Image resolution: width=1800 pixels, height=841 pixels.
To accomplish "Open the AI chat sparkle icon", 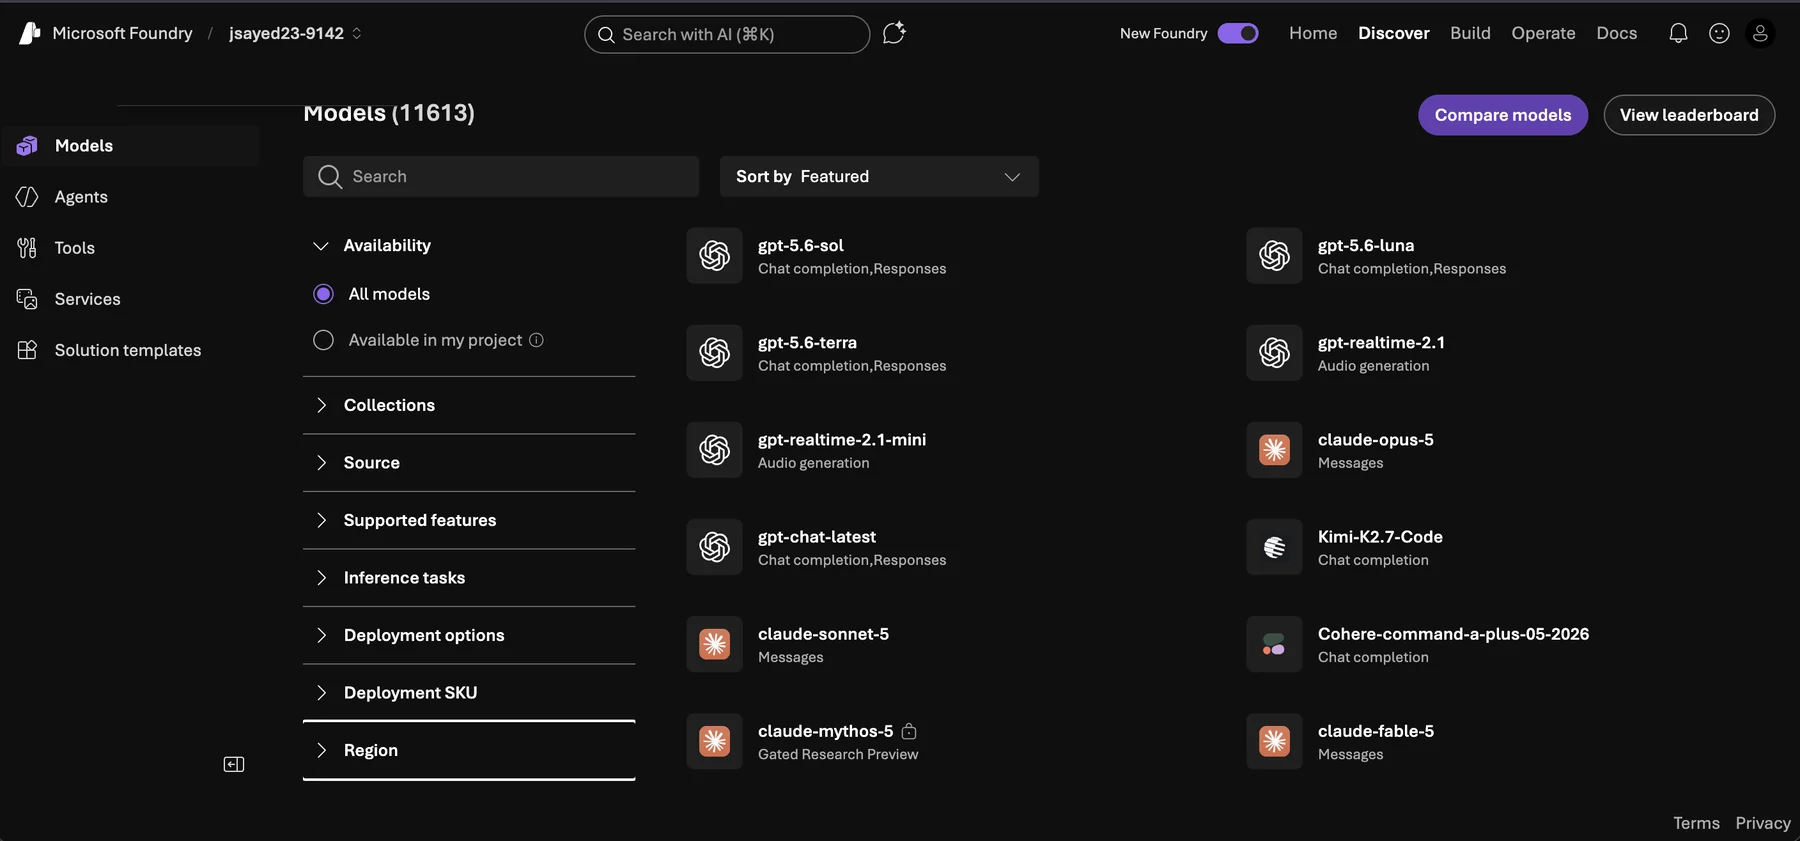I will click(x=894, y=33).
